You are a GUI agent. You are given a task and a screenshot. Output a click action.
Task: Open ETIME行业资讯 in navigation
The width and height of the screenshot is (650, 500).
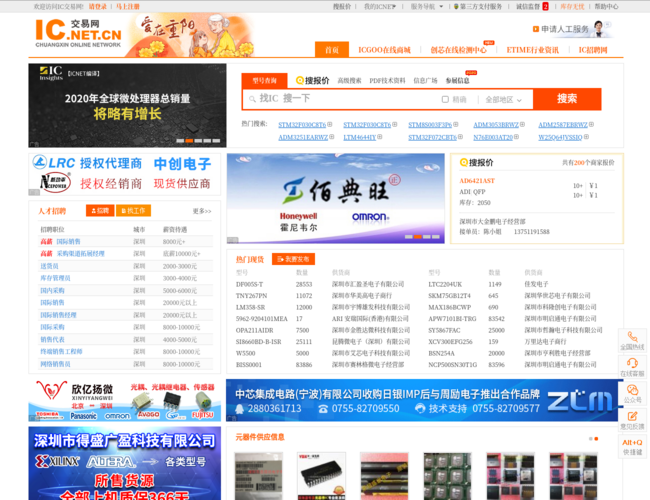pos(533,50)
